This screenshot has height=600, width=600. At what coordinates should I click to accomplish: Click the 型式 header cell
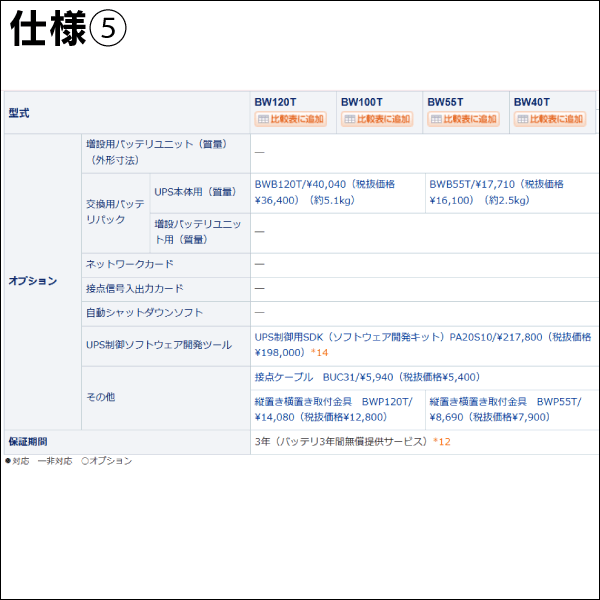tap(127, 113)
